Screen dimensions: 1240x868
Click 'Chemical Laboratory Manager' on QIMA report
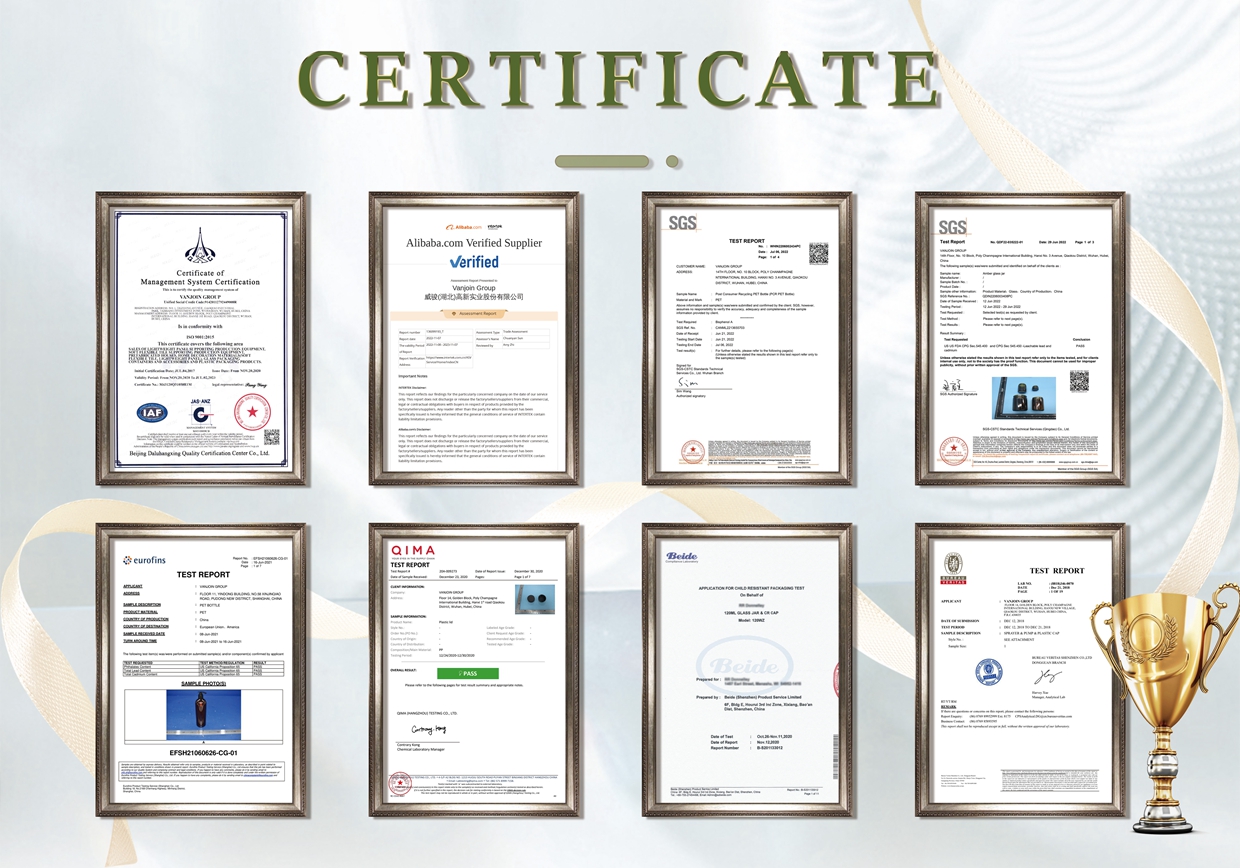click(421, 749)
